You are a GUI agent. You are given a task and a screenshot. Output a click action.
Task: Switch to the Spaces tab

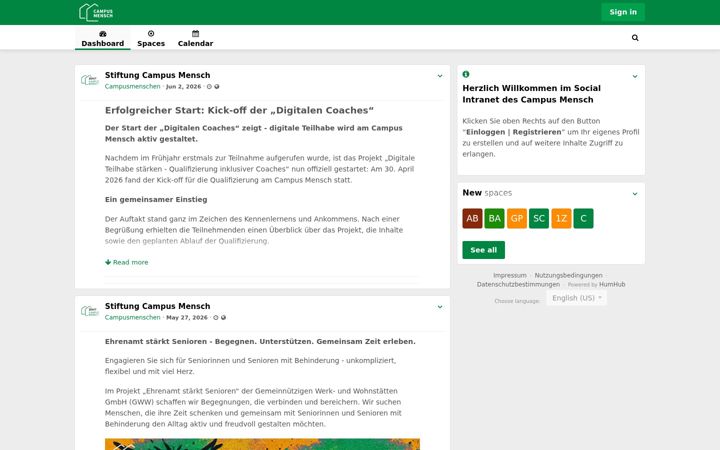point(151,38)
